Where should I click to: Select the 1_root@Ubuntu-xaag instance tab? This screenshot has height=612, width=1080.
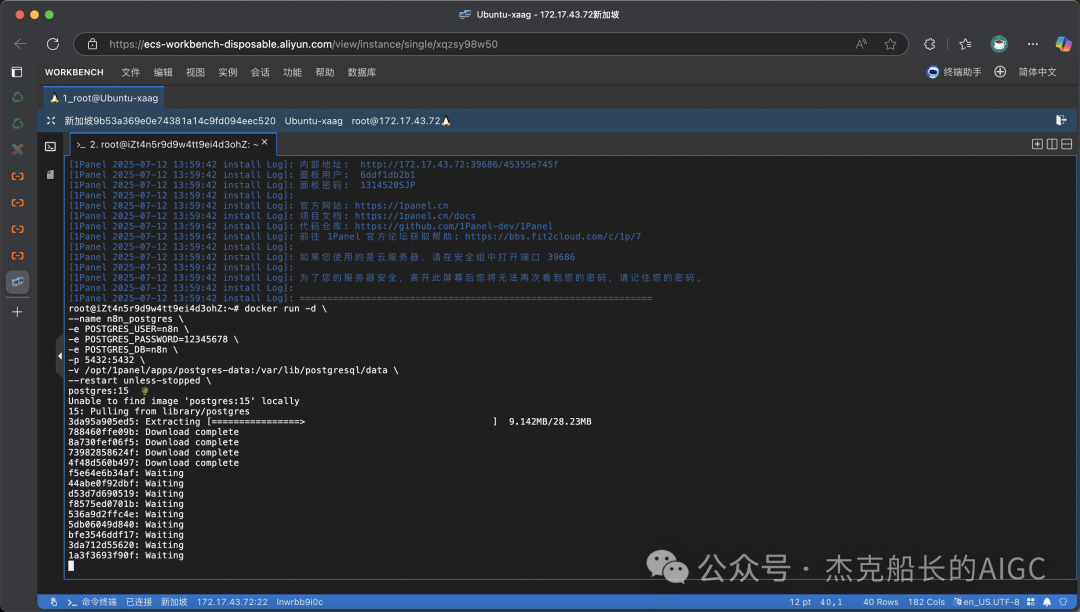[104, 98]
